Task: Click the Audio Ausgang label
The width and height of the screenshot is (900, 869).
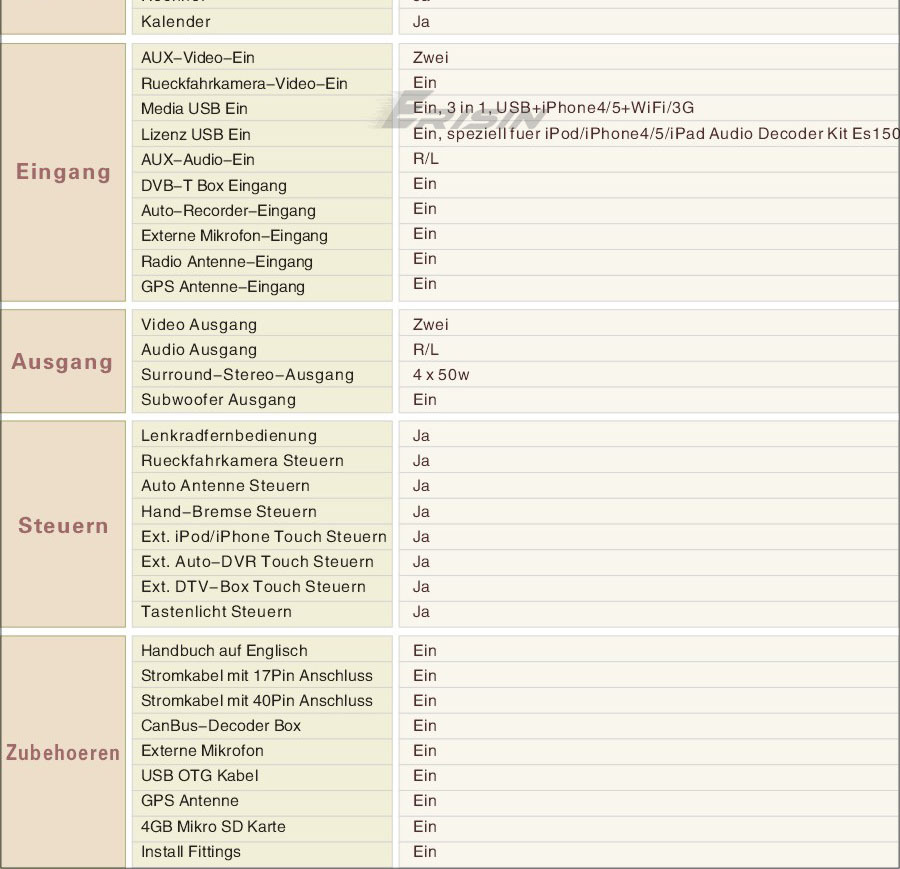Action: click(199, 350)
